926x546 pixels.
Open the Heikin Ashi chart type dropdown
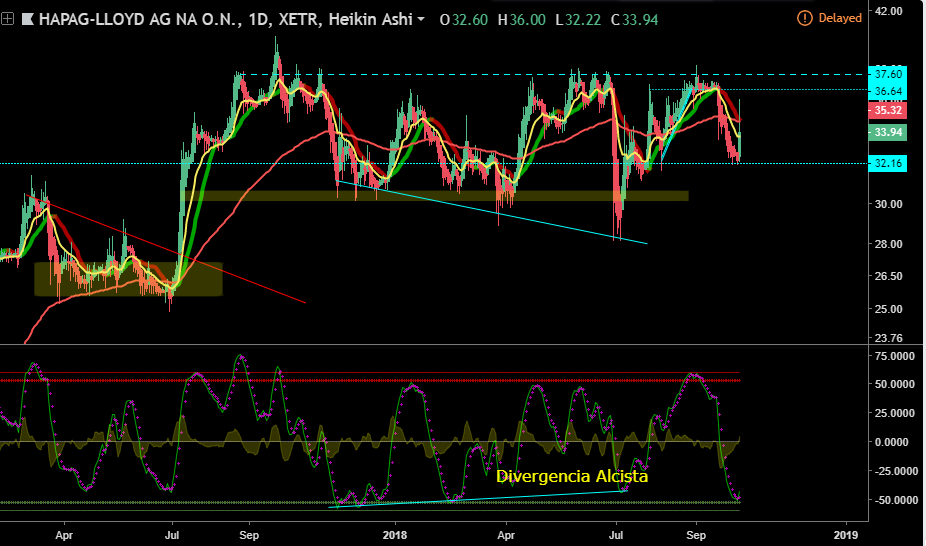(x=420, y=19)
